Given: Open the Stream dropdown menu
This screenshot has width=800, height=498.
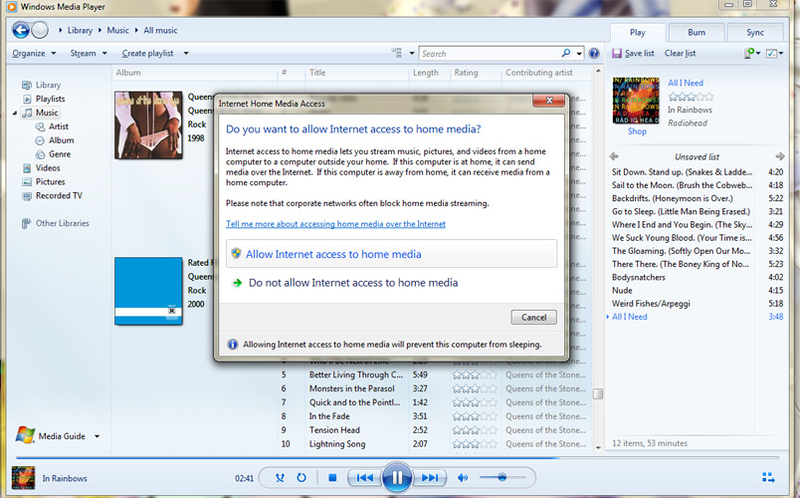Looking at the screenshot, I should click(x=88, y=53).
